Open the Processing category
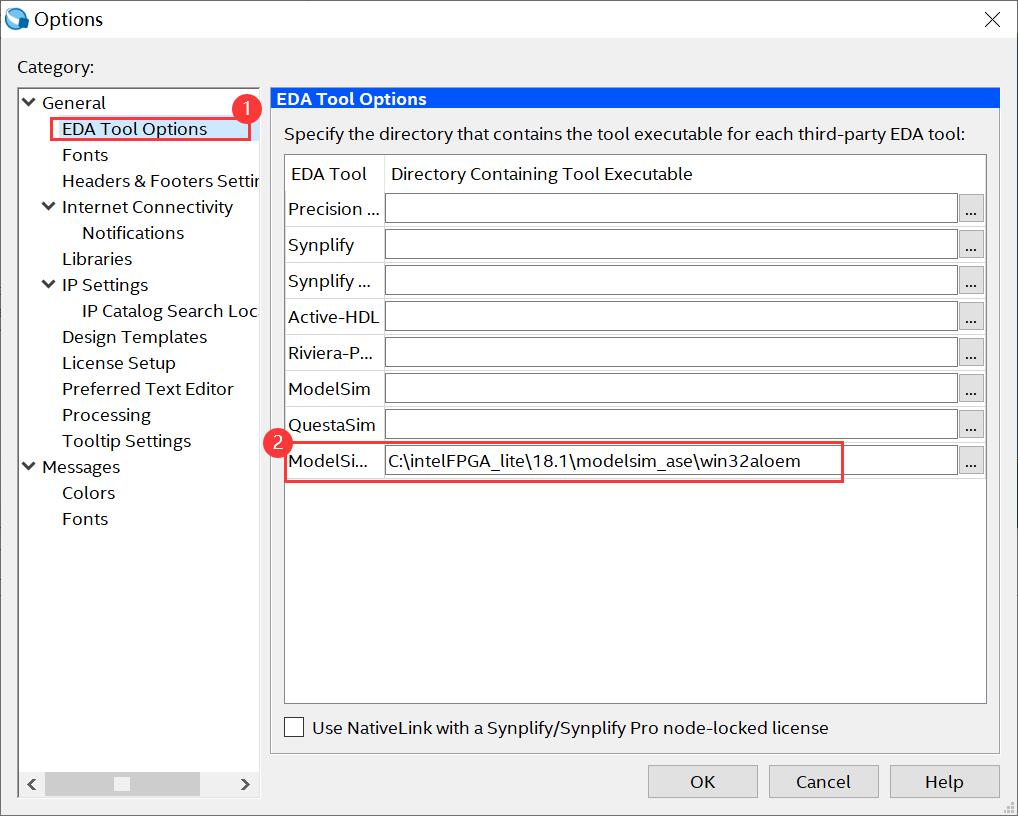1018x816 pixels. pyautogui.click(x=106, y=415)
